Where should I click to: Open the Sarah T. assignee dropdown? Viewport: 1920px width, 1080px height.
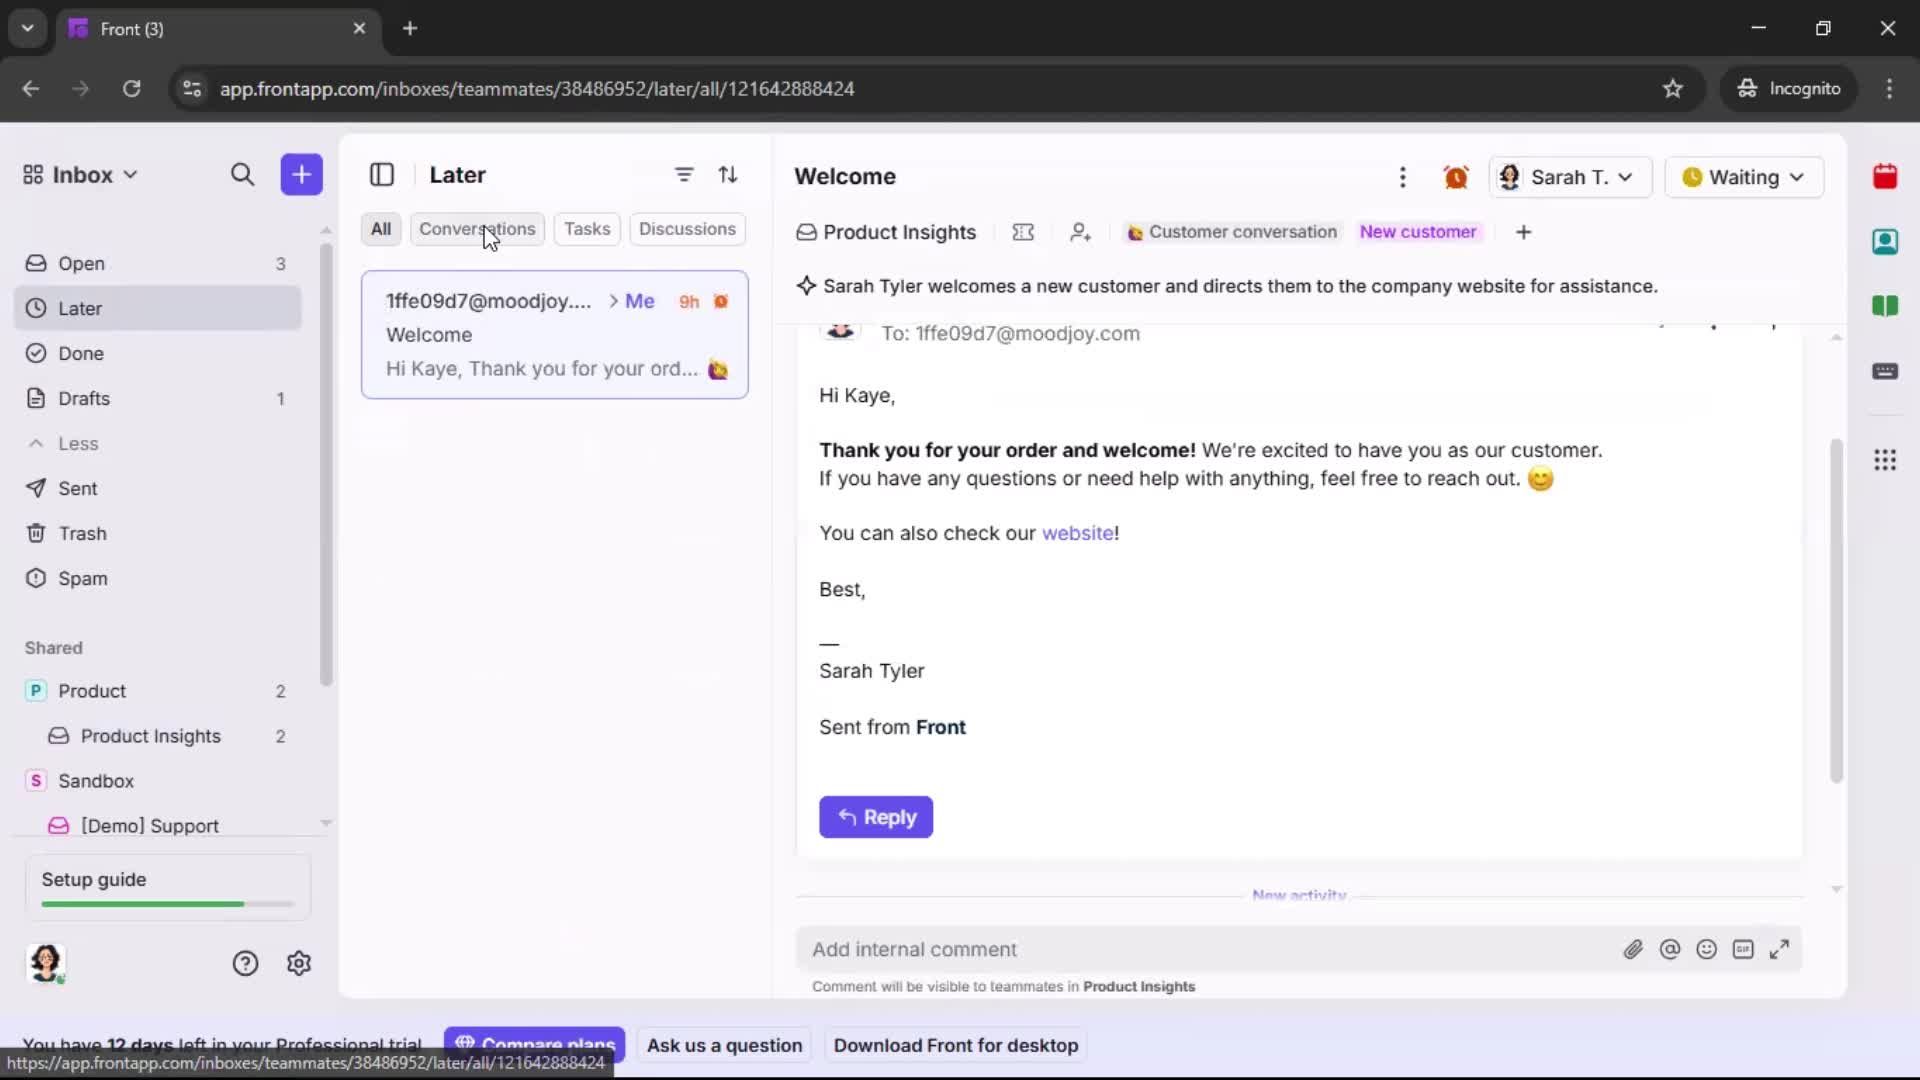[x=1570, y=177]
